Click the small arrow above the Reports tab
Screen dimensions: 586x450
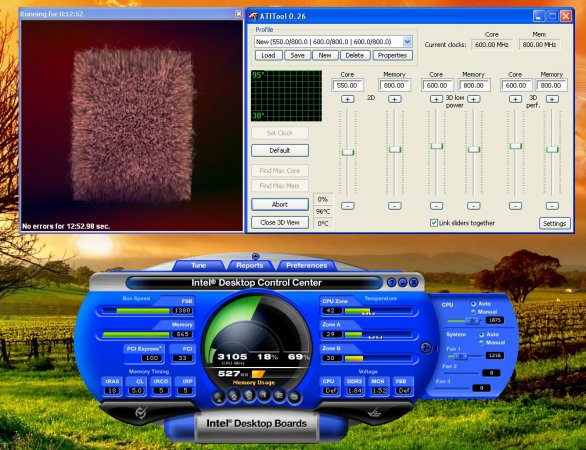click(x=256, y=256)
